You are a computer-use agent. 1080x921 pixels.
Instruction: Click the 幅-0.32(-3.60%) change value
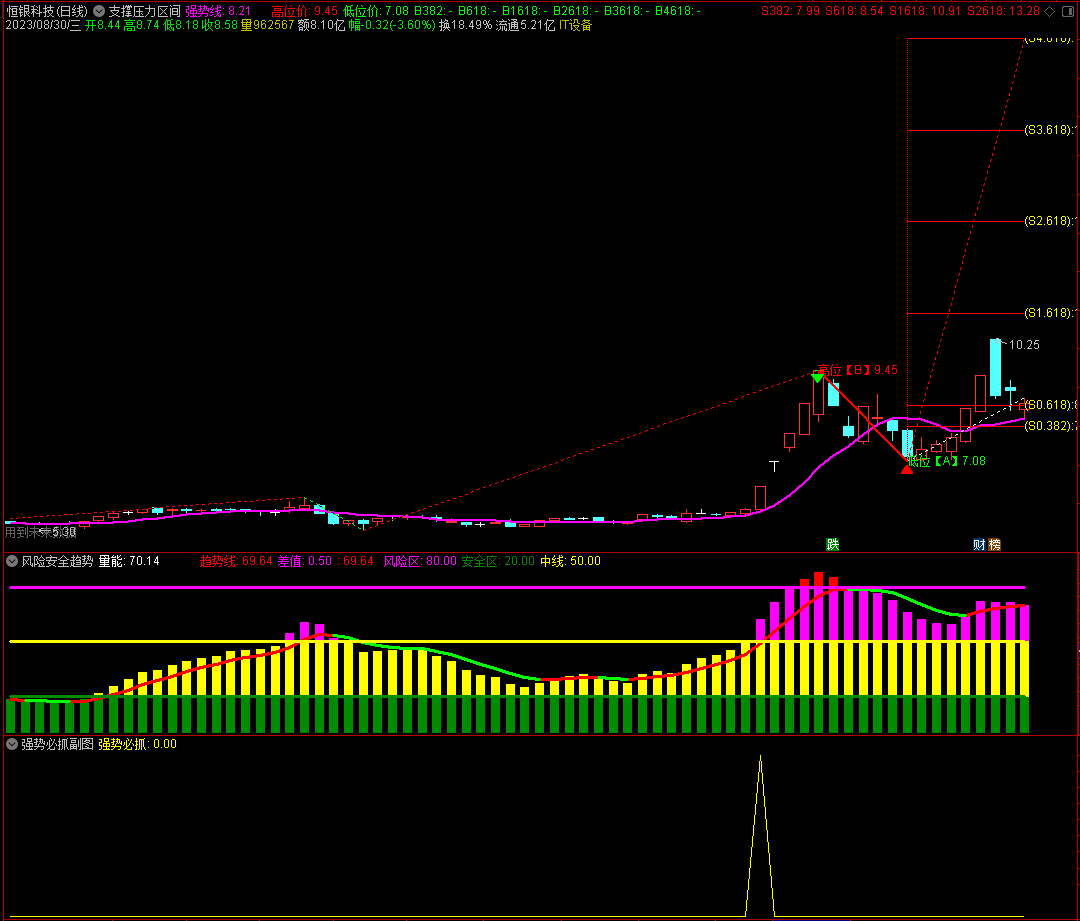click(x=392, y=25)
